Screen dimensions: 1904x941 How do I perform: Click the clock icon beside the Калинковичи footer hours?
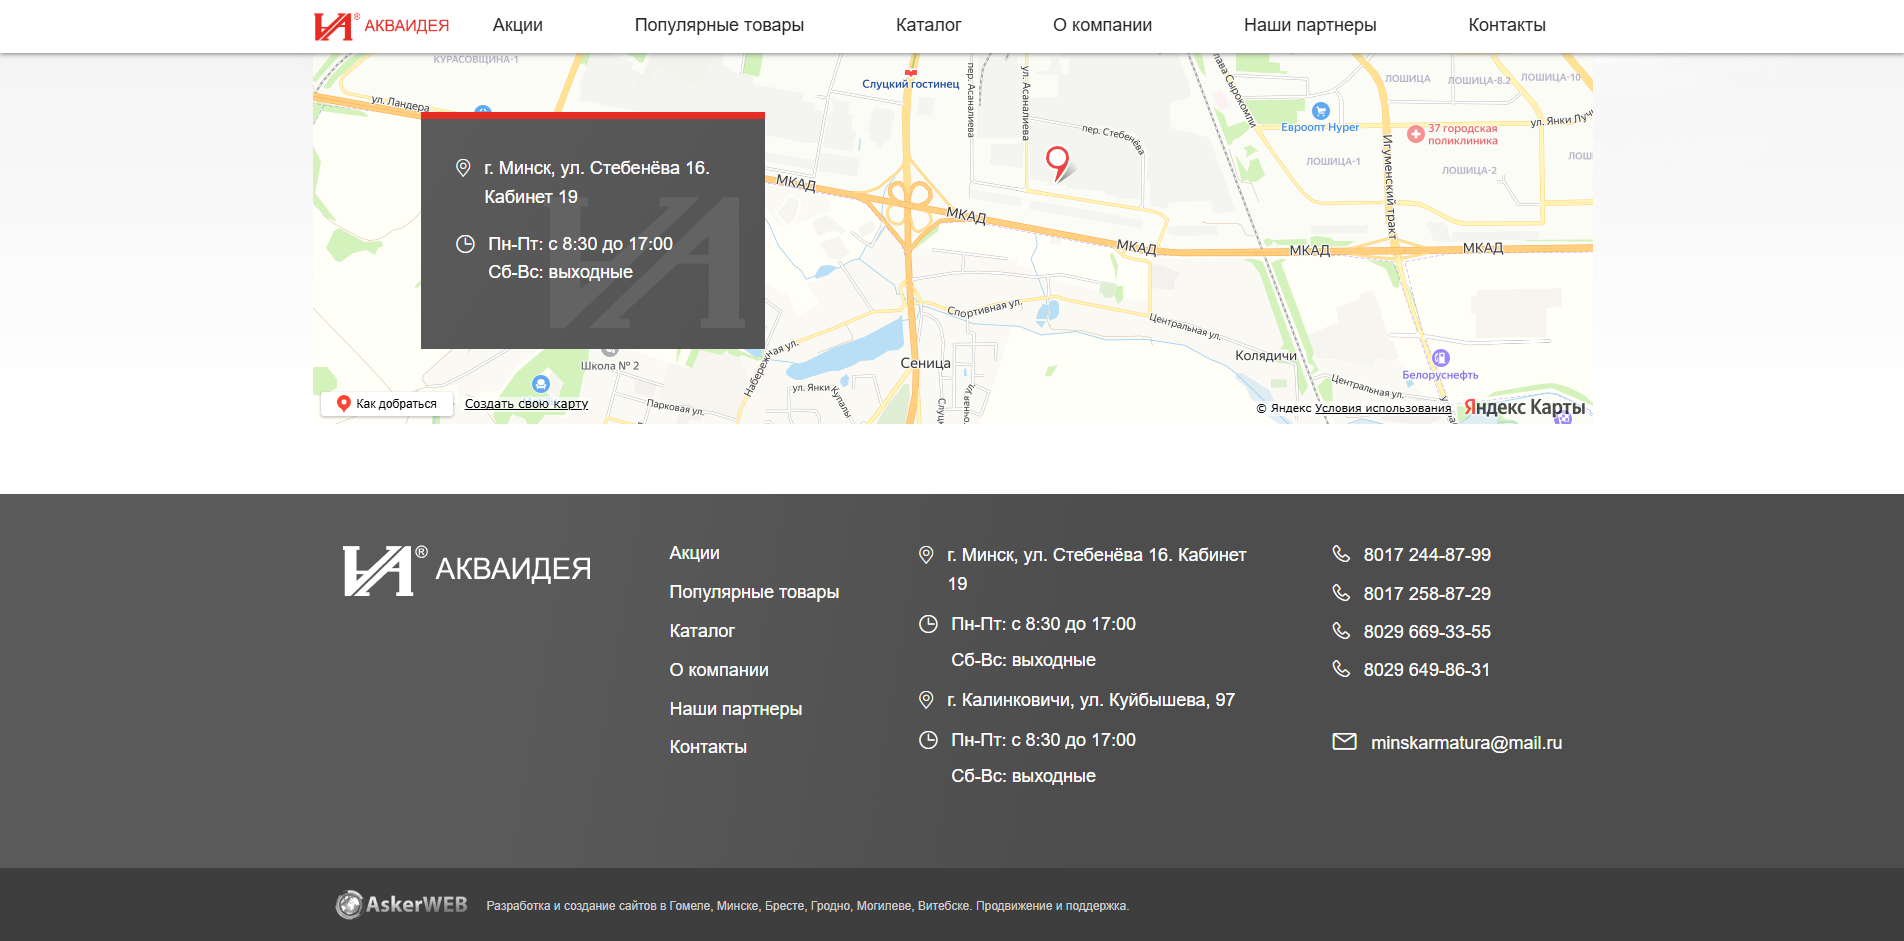tap(928, 740)
